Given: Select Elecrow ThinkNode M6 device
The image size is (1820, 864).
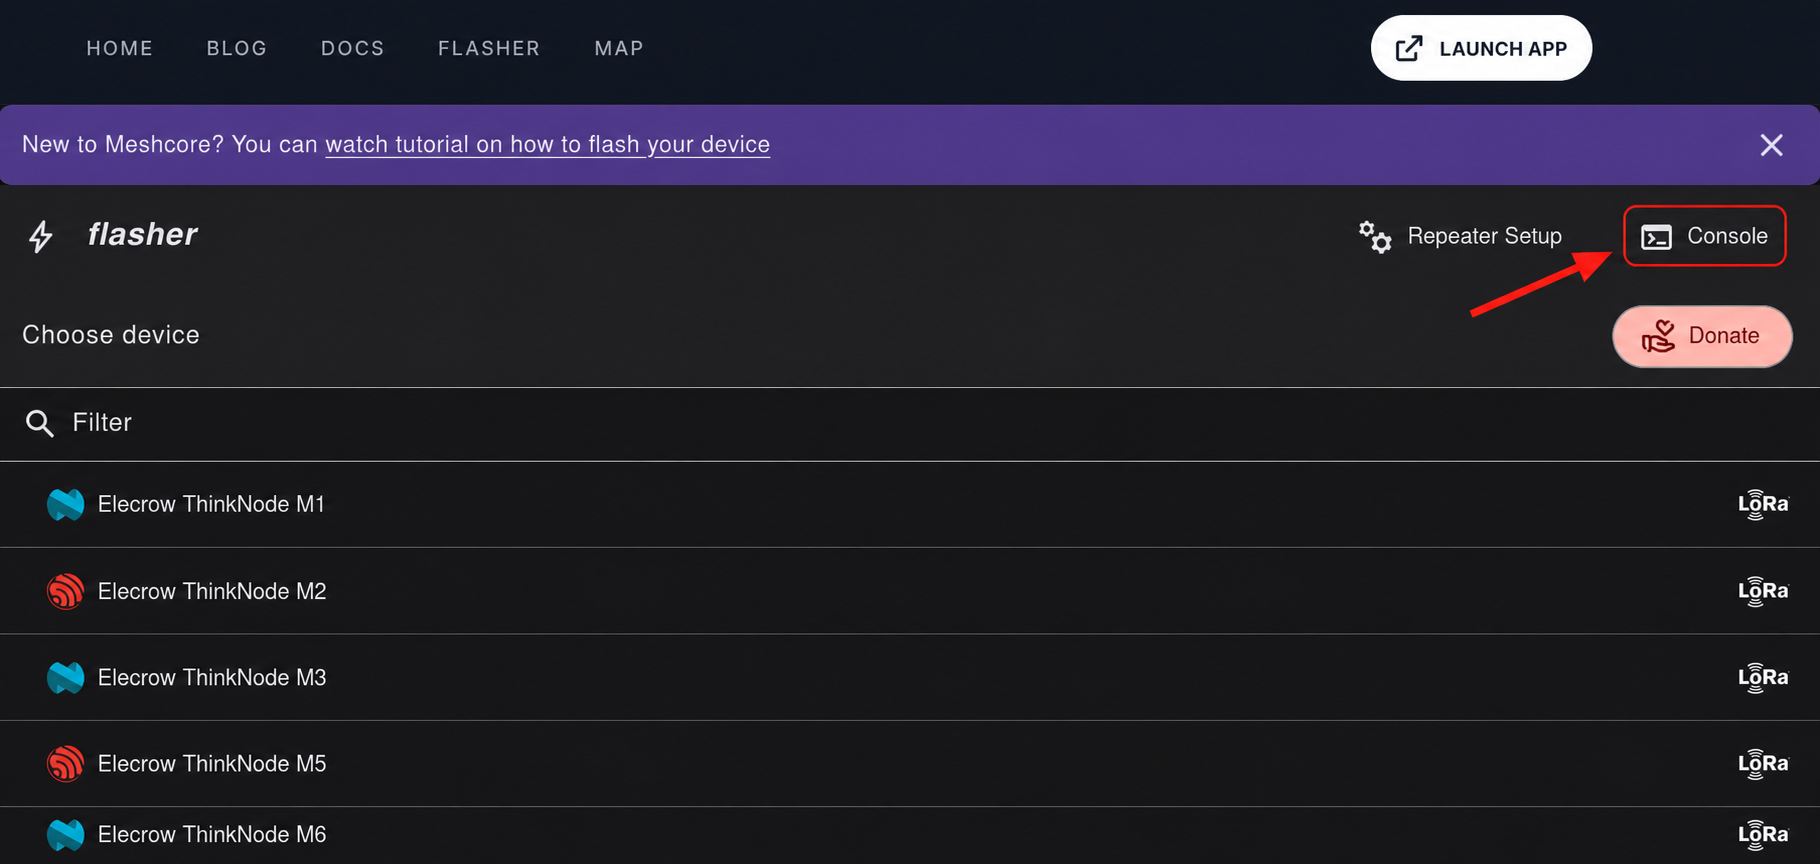Looking at the screenshot, I should click(x=910, y=835).
